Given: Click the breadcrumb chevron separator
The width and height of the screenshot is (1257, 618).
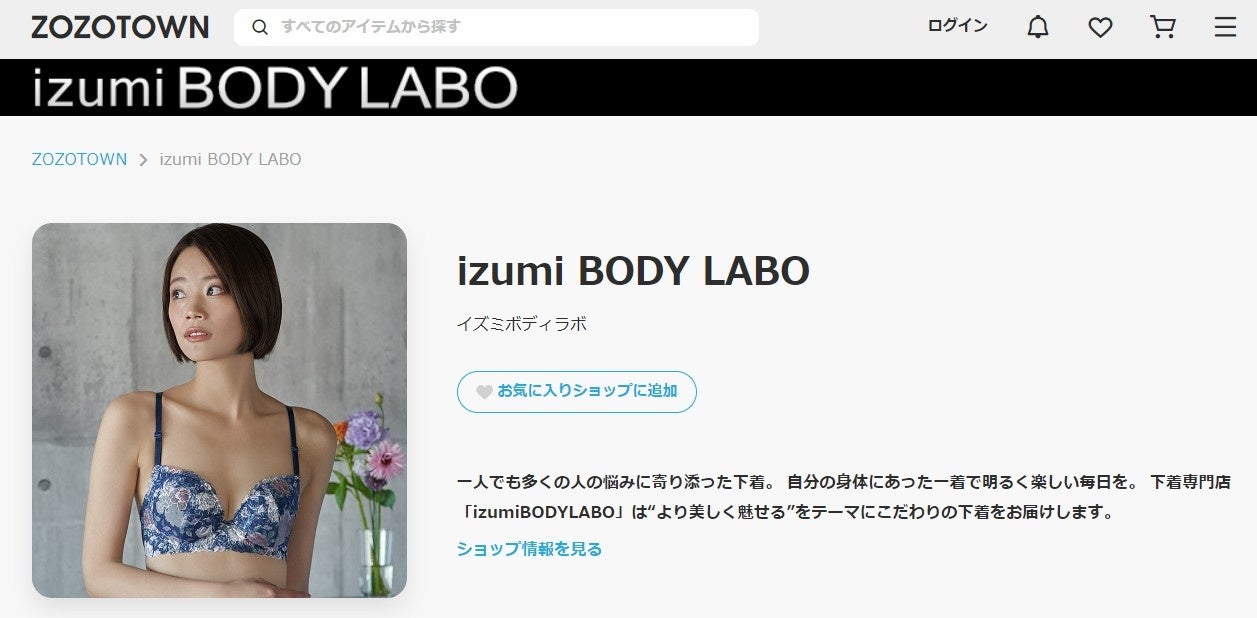Looking at the screenshot, I should [x=143, y=160].
